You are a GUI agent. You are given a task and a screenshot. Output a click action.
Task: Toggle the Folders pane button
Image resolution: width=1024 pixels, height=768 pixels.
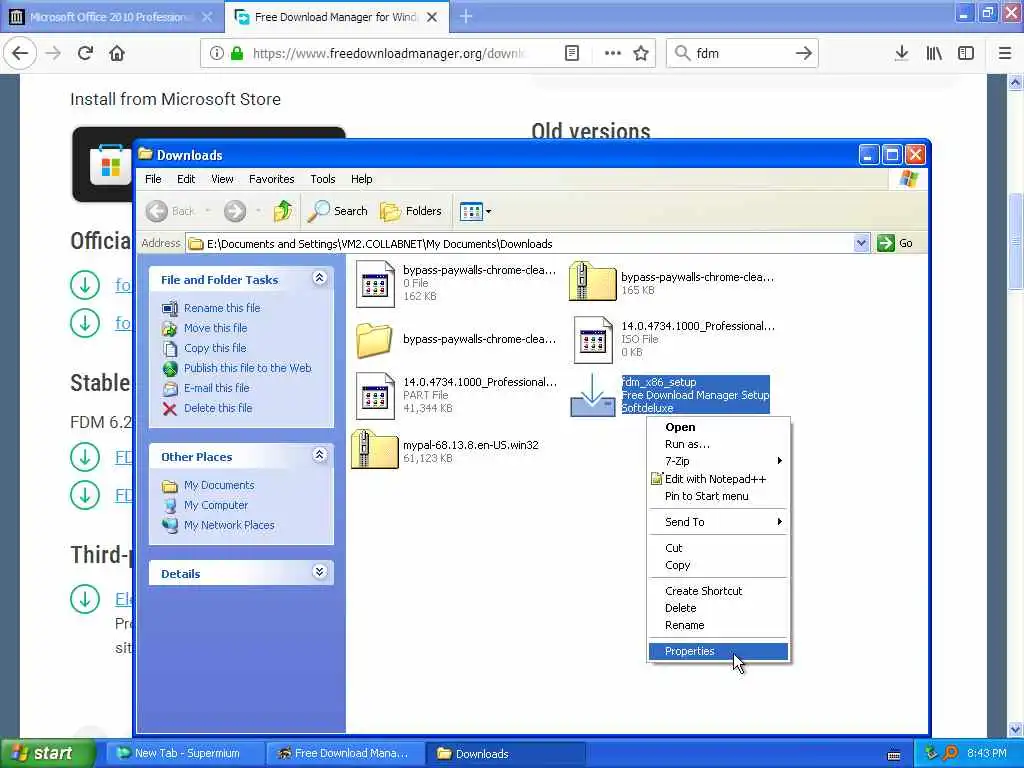point(411,211)
